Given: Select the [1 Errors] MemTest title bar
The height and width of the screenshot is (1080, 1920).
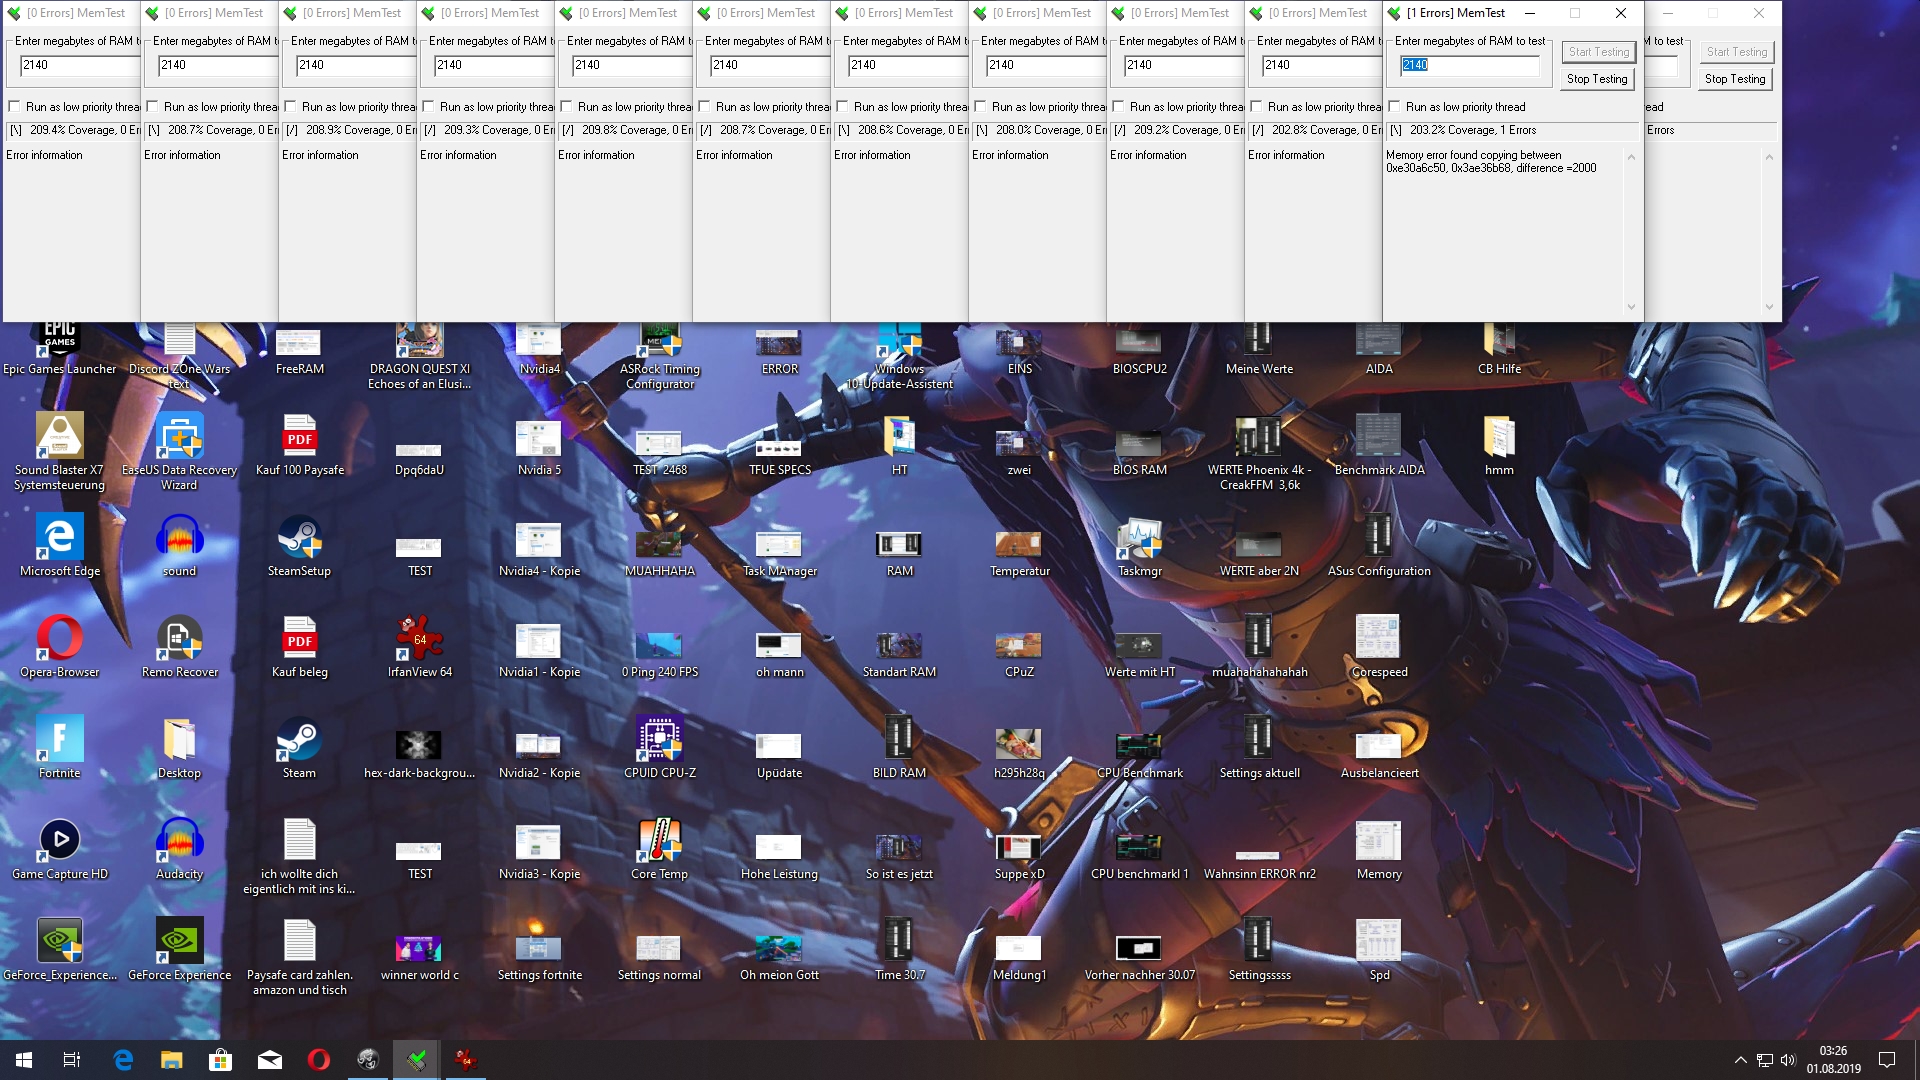Looking at the screenshot, I should coord(1455,13).
